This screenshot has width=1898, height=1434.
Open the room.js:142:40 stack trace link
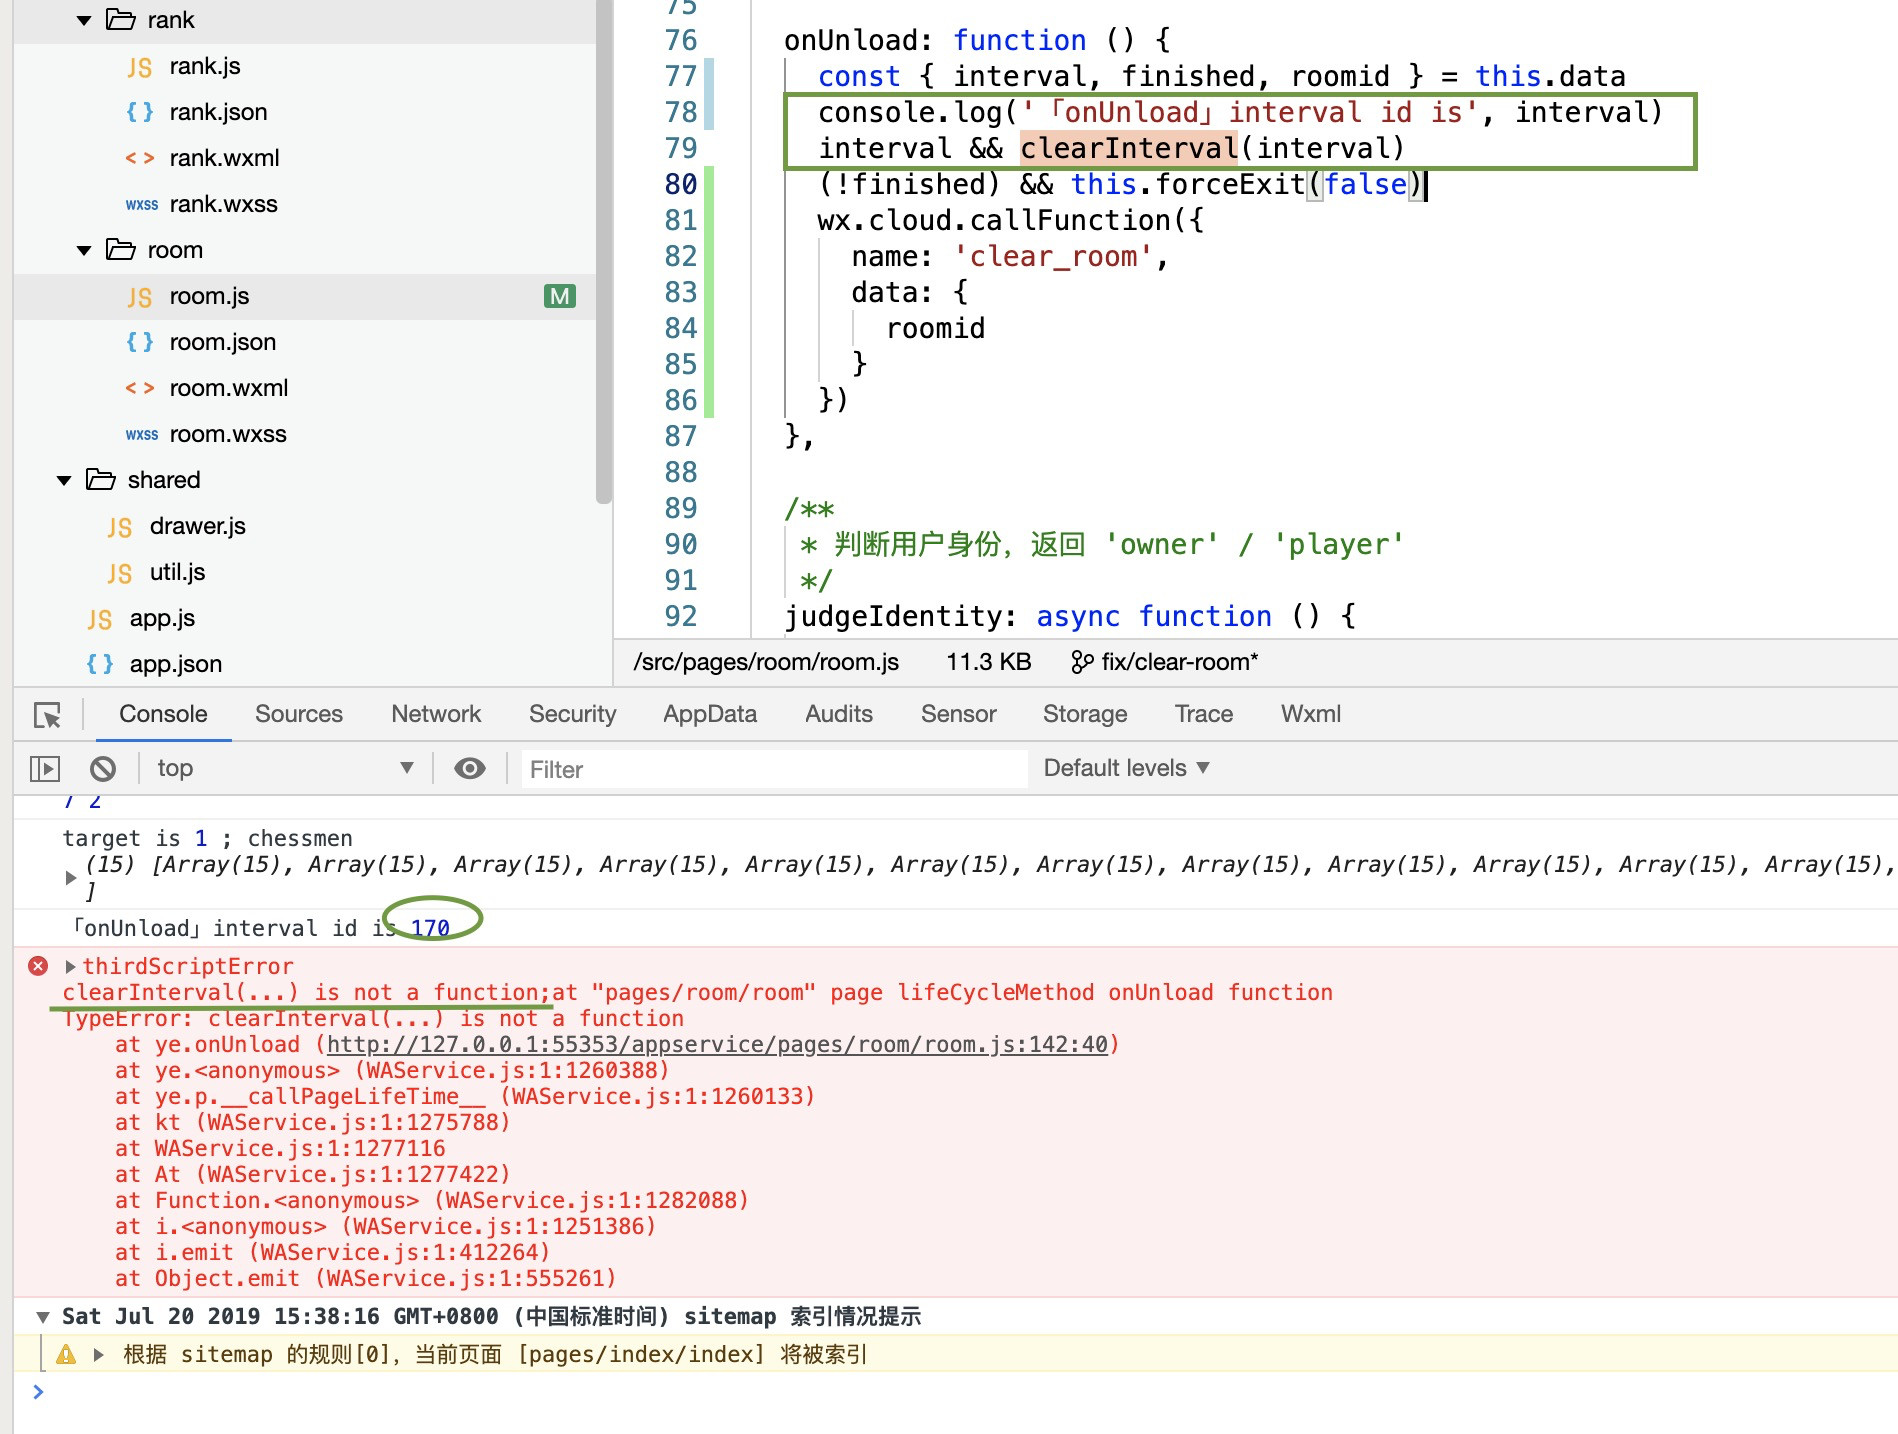coord(717,1044)
